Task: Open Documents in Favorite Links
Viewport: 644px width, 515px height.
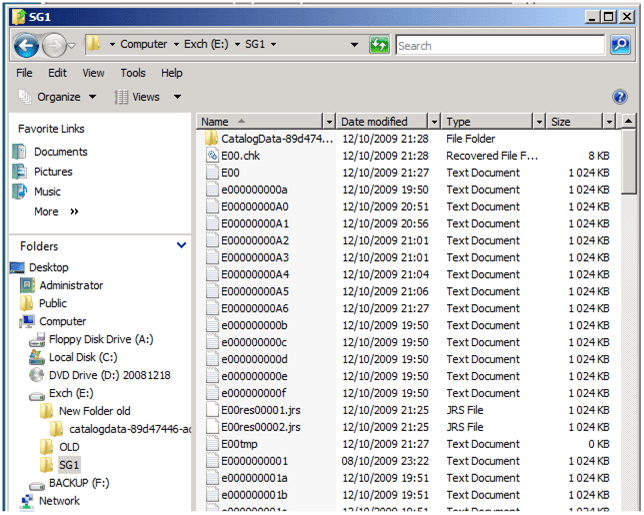Action: pos(60,152)
